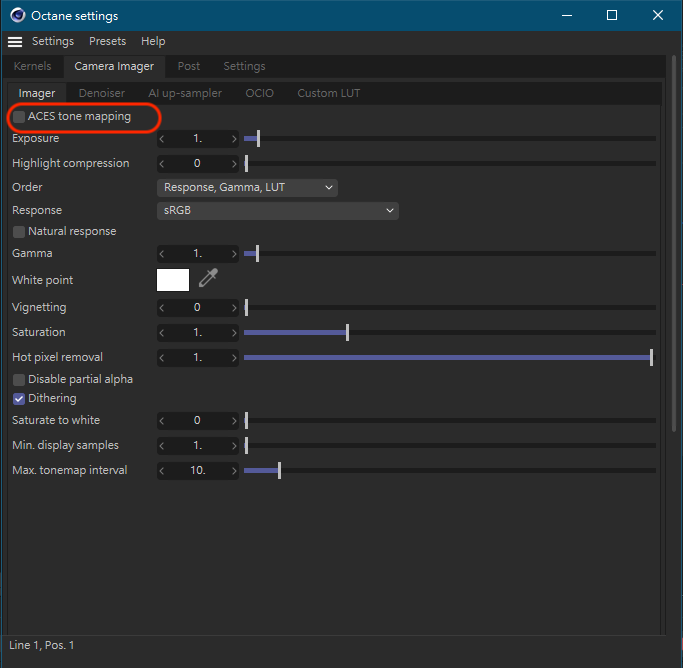Select the Custom LUT tab
683x668 pixels.
[328, 93]
